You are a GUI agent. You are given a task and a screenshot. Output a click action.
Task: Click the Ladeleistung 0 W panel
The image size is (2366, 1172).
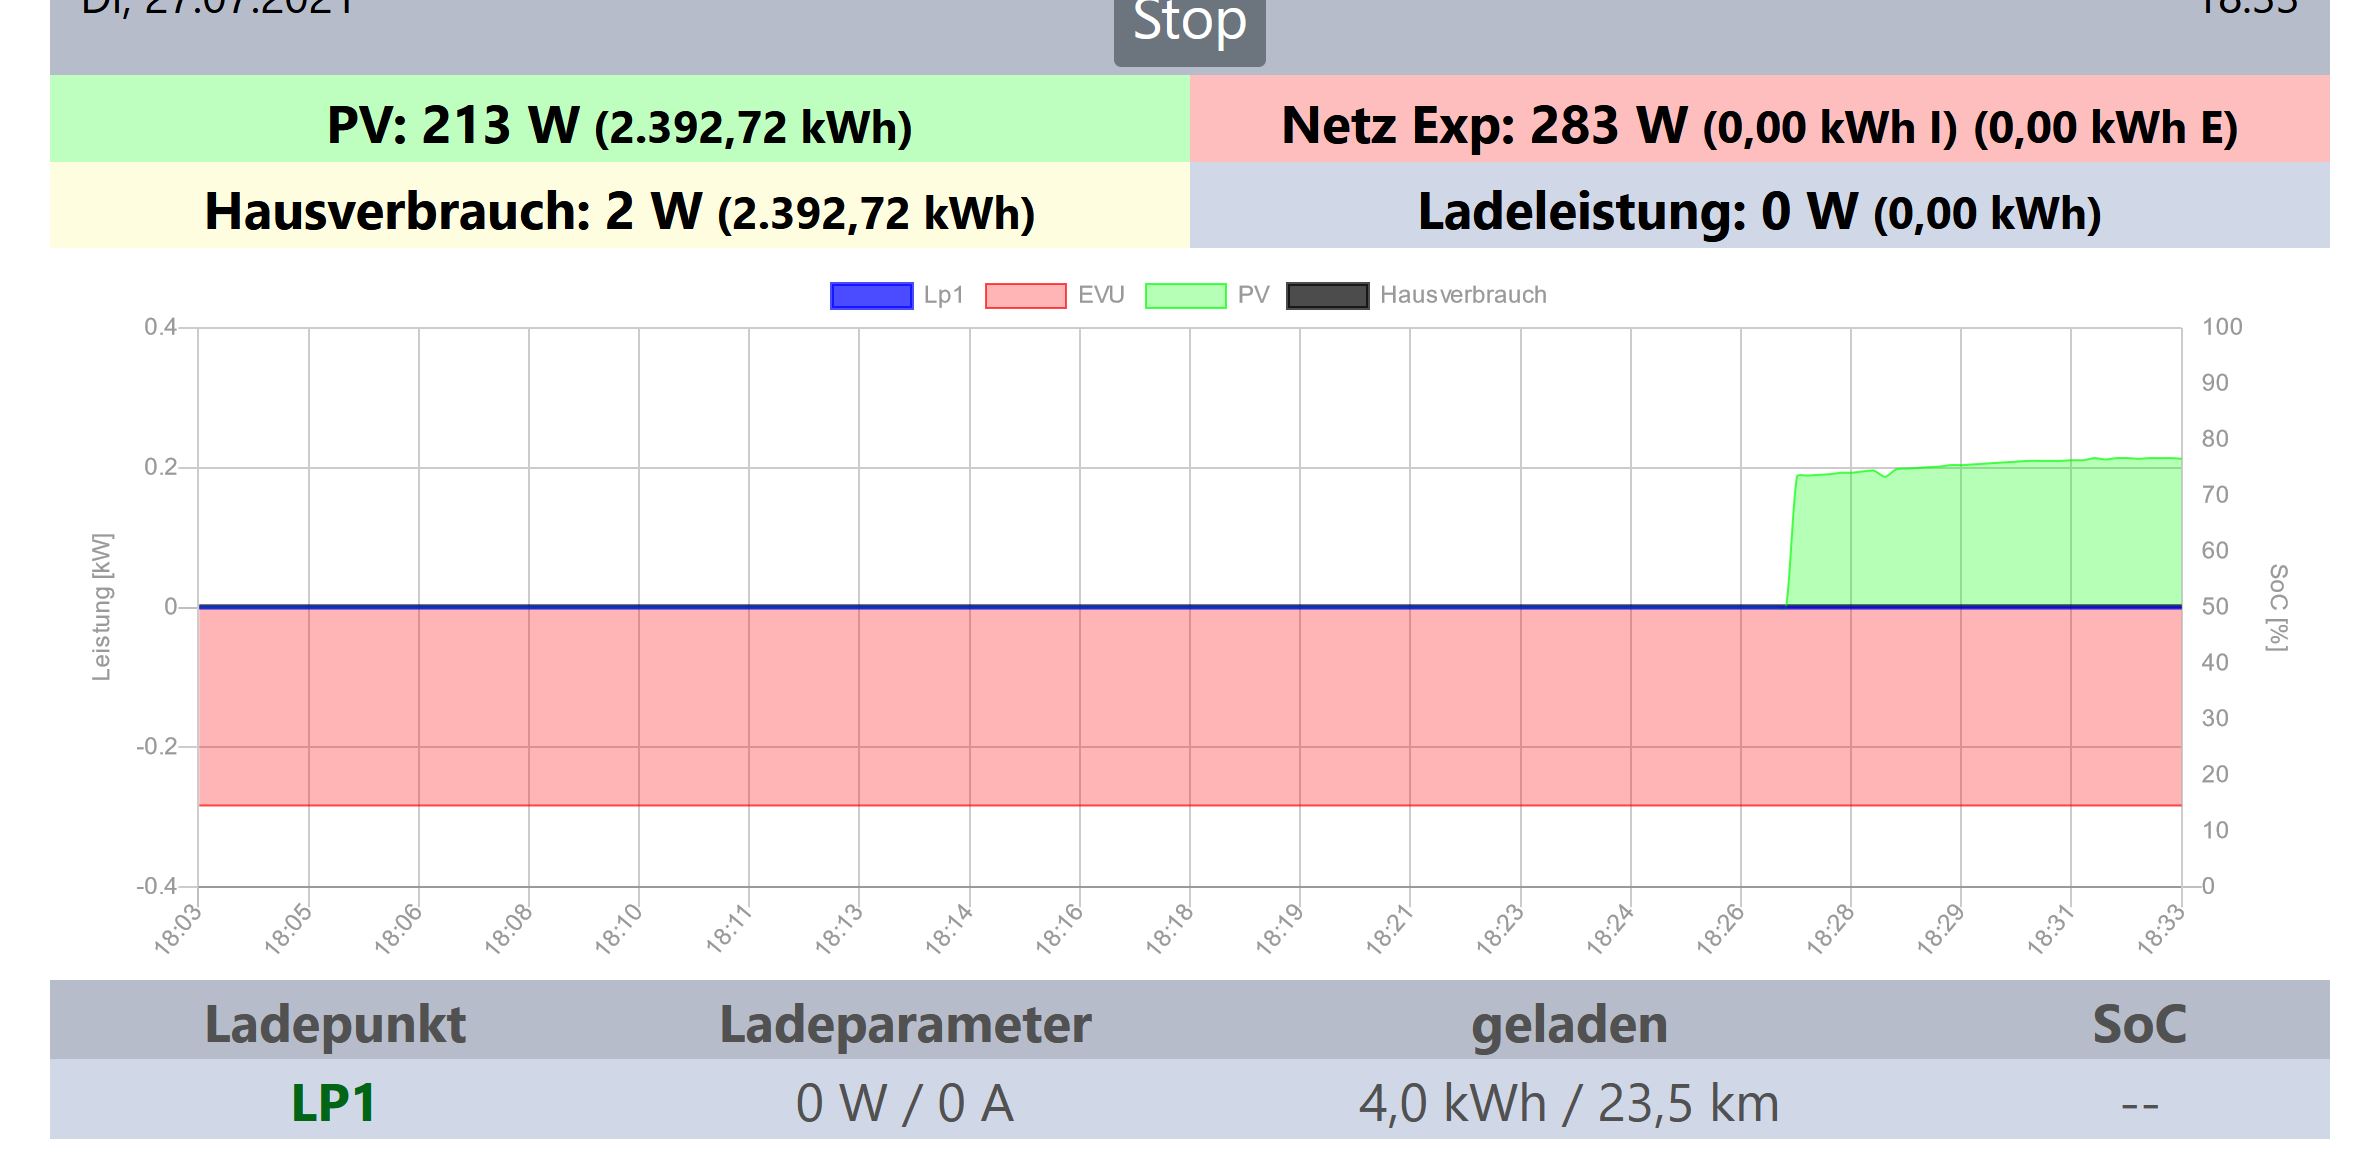(x=1759, y=211)
